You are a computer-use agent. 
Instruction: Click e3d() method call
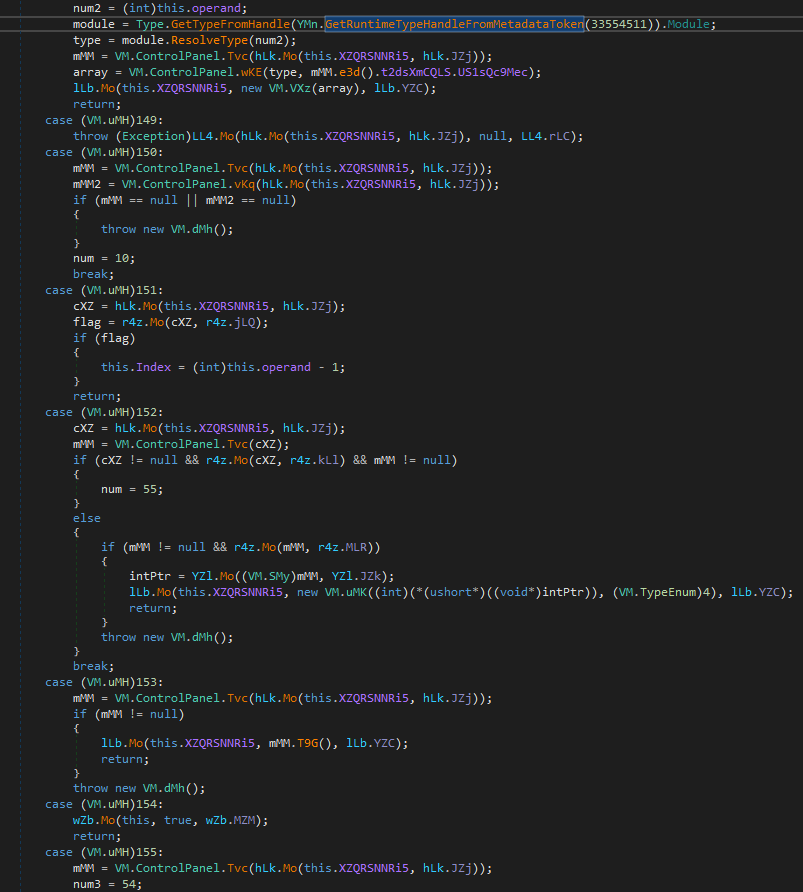356,72
